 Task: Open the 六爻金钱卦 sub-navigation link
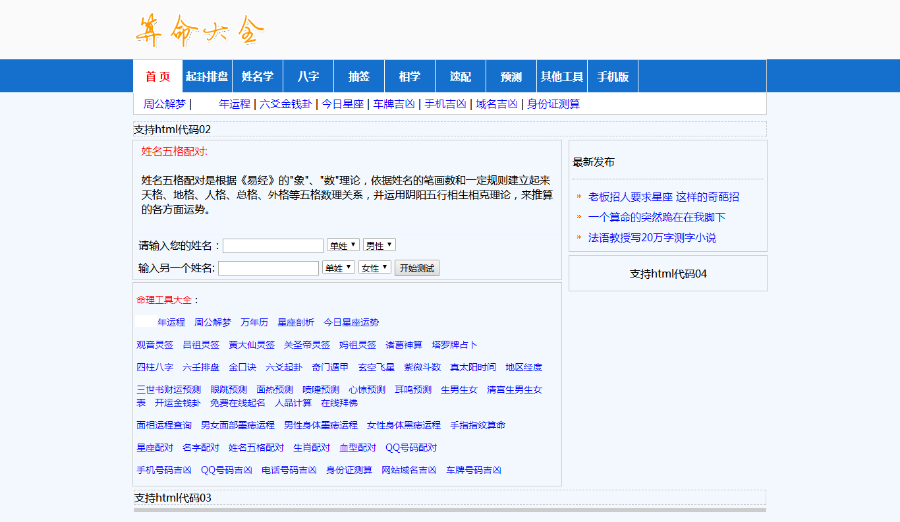[286, 104]
